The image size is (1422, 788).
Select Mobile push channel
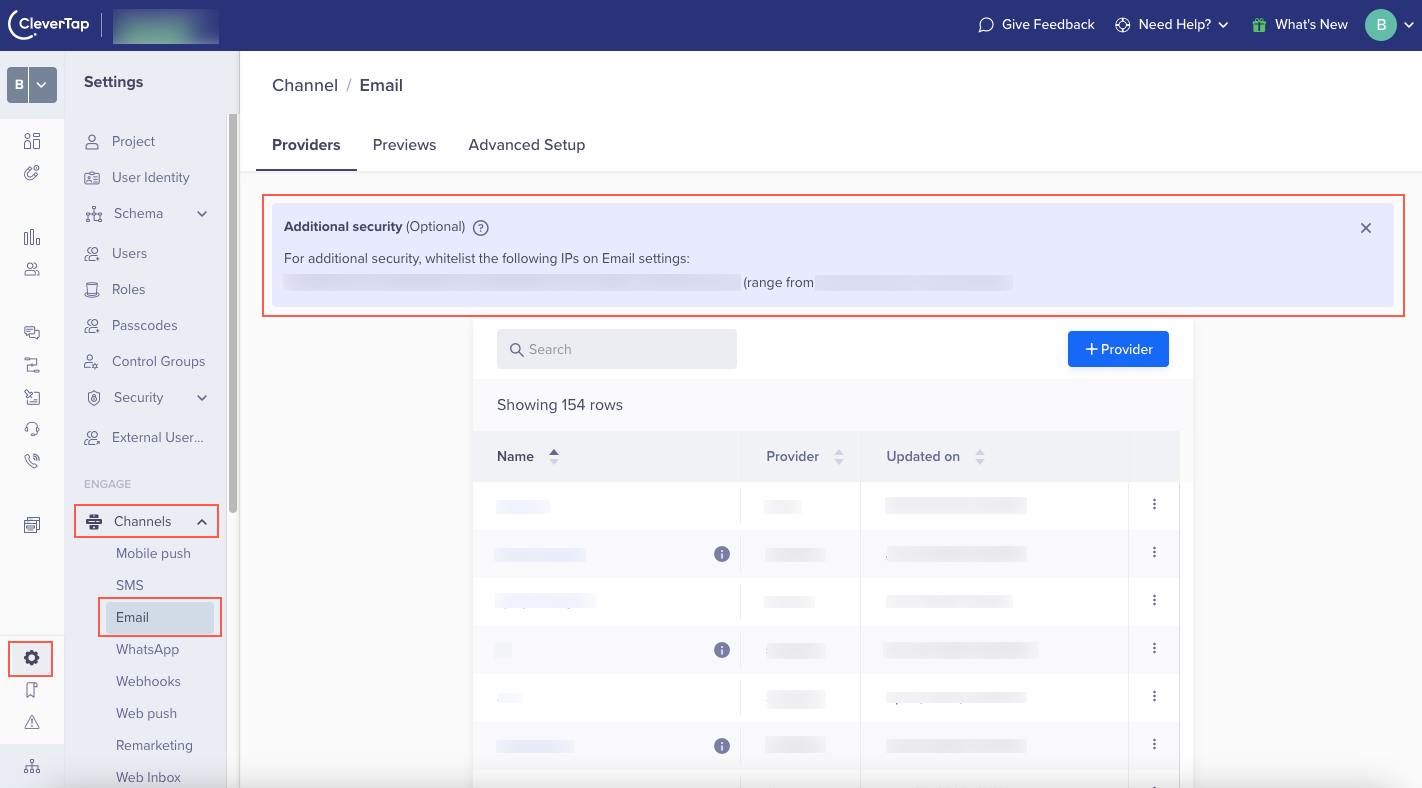[x=153, y=554]
